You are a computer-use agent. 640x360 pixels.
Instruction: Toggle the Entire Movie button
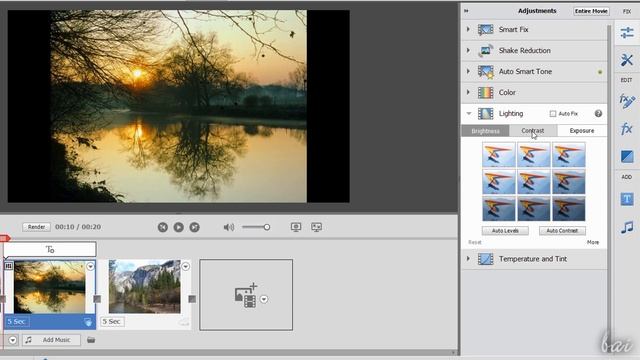click(x=591, y=11)
